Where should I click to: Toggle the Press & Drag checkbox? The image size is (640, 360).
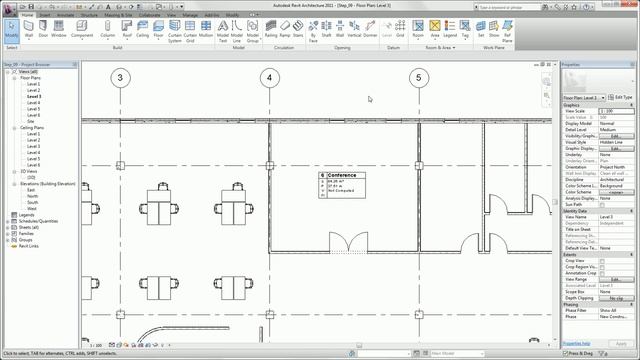tap(565, 353)
